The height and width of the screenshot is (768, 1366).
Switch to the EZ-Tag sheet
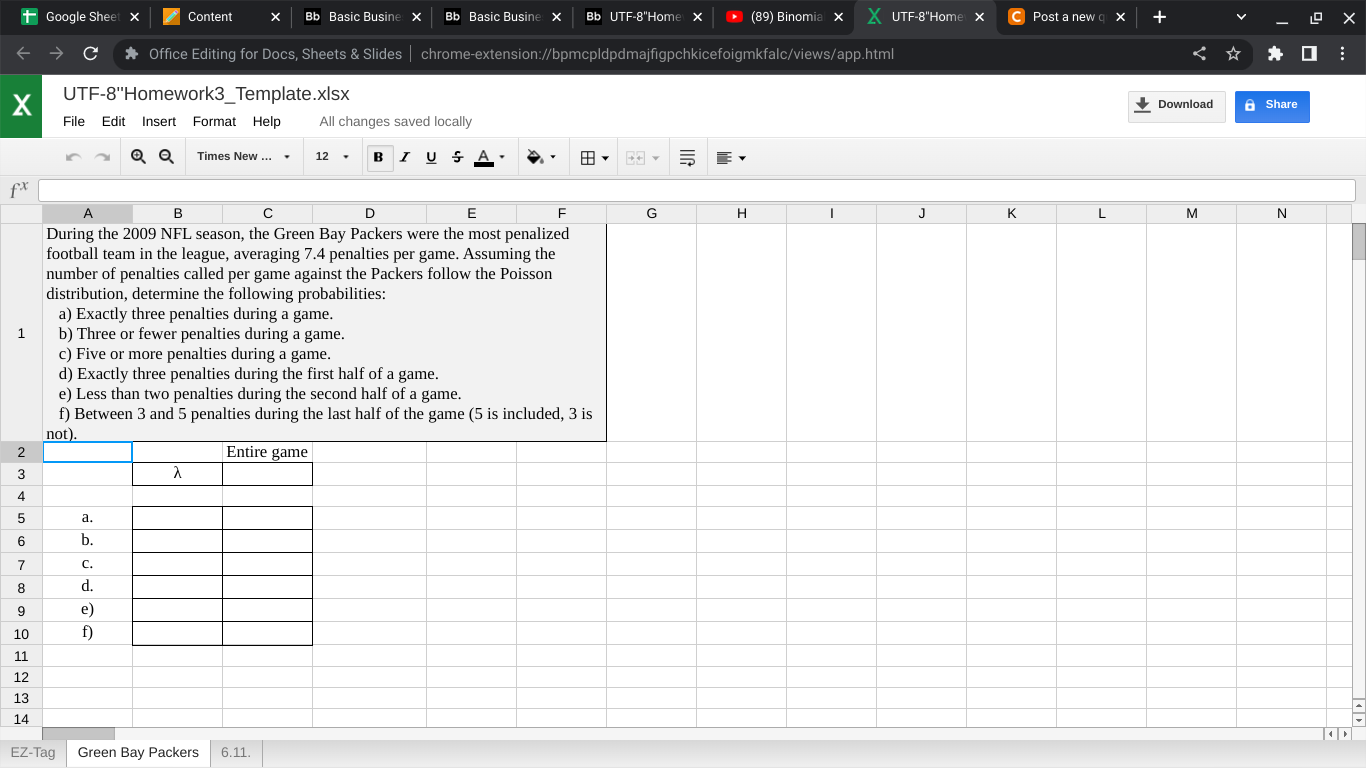(x=33, y=752)
